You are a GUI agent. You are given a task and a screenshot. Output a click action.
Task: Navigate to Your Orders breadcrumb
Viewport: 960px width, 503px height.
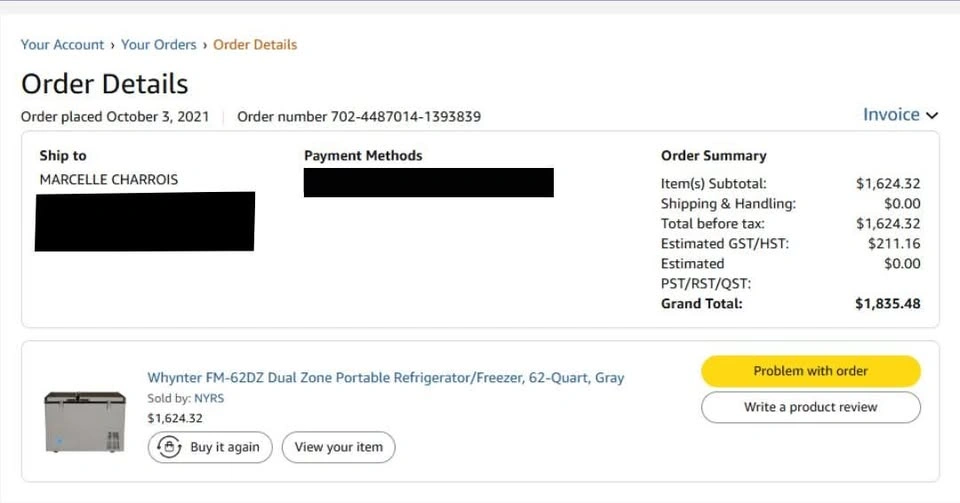coord(161,45)
